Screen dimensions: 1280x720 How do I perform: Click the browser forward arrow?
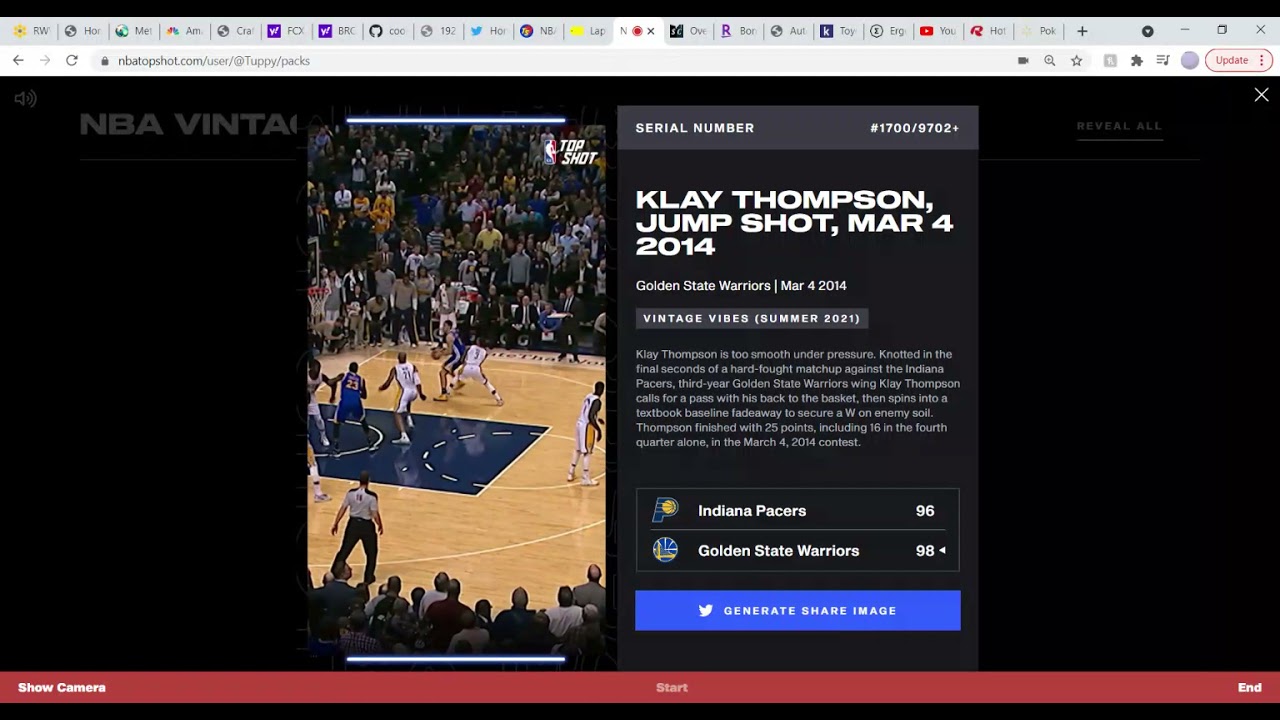pos(45,60)
